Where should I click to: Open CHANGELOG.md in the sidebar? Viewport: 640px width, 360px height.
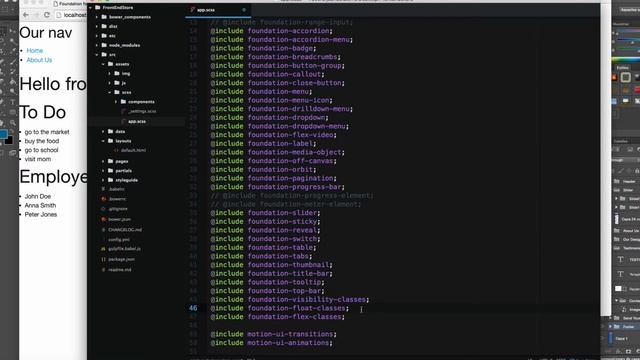pyautogui.click(x=125, y=230)
